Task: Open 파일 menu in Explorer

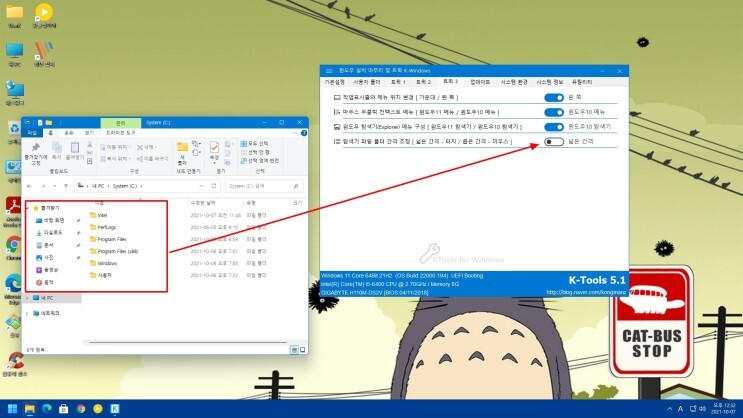Action: pyautogui.click(x=32, y=133)
